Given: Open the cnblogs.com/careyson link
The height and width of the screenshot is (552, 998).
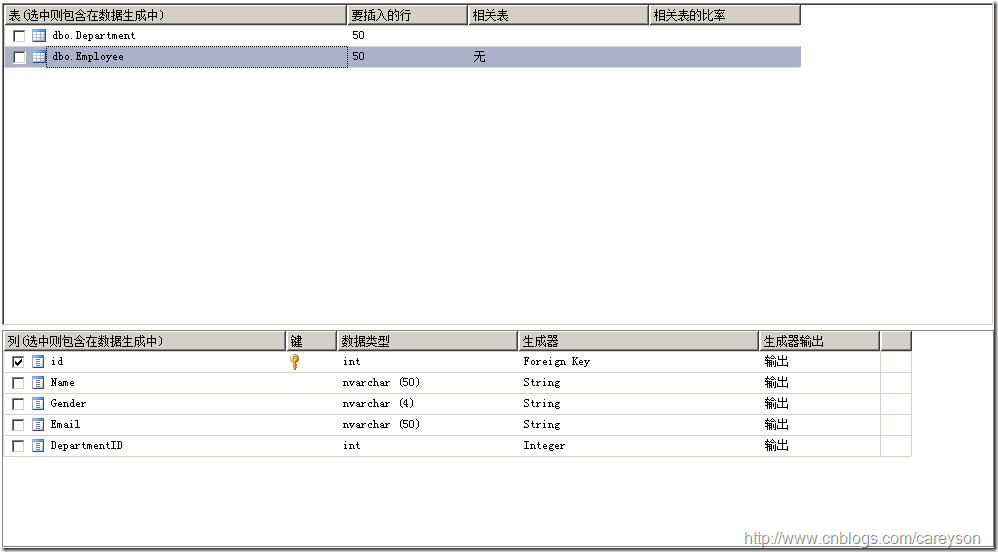Looking at the screenshot, I should (x=862, y=539).
